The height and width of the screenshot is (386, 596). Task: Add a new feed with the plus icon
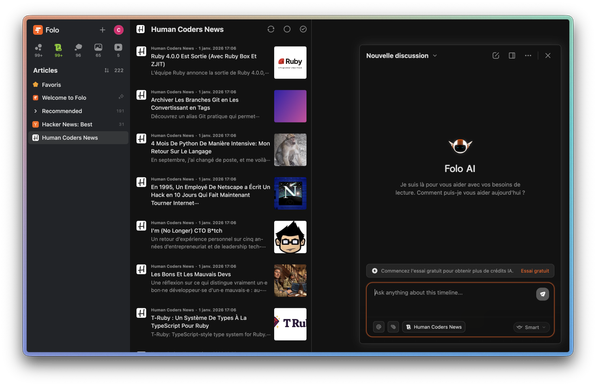coord(102,30)
